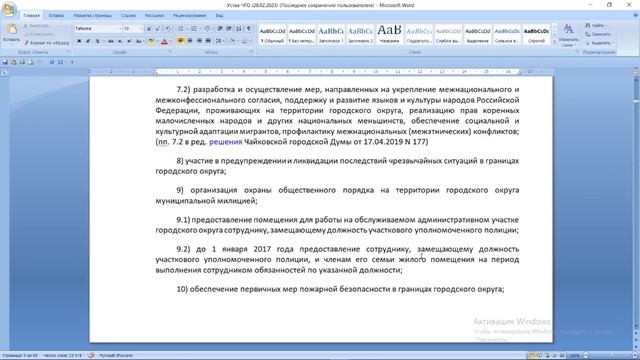Click the word count in the status bar

pyautogui.click(x=62, y=356)
